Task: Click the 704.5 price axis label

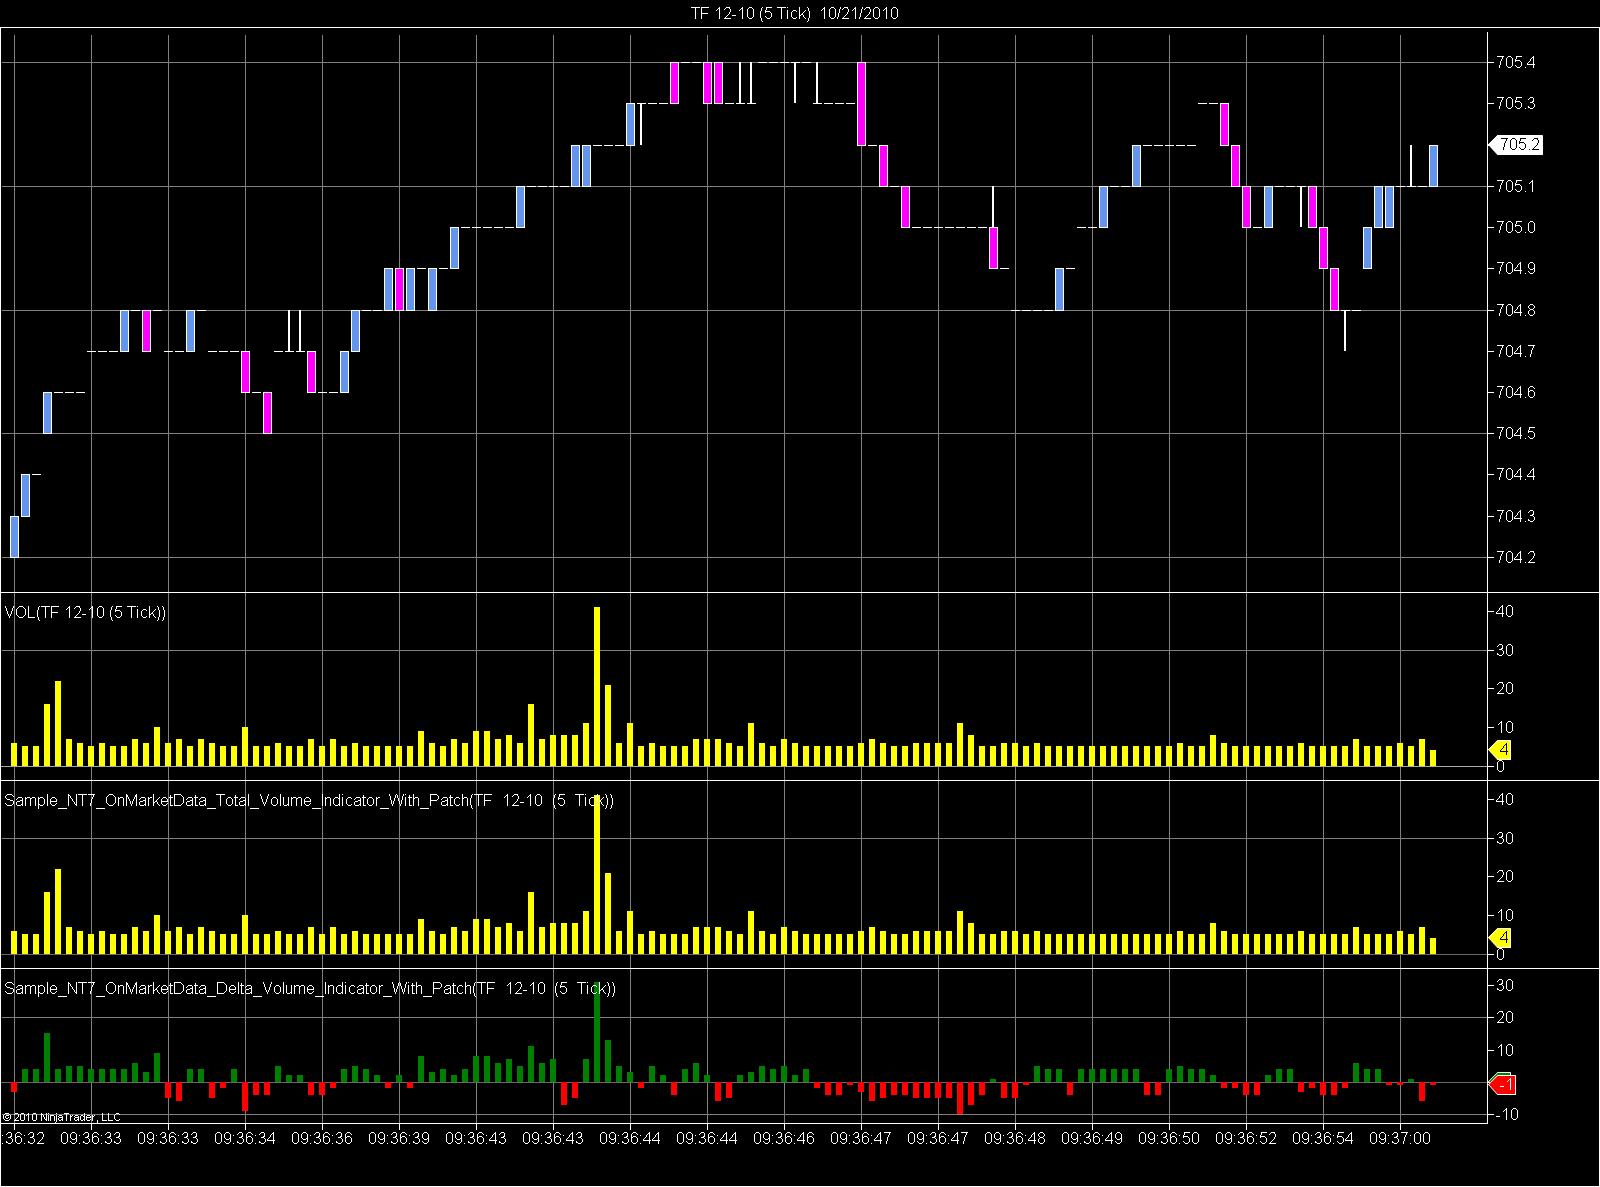Action: (x=1516, y=433)
